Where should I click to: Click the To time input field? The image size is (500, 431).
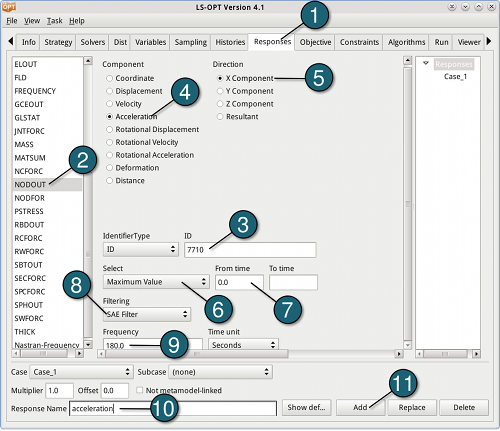click(293, 283)
